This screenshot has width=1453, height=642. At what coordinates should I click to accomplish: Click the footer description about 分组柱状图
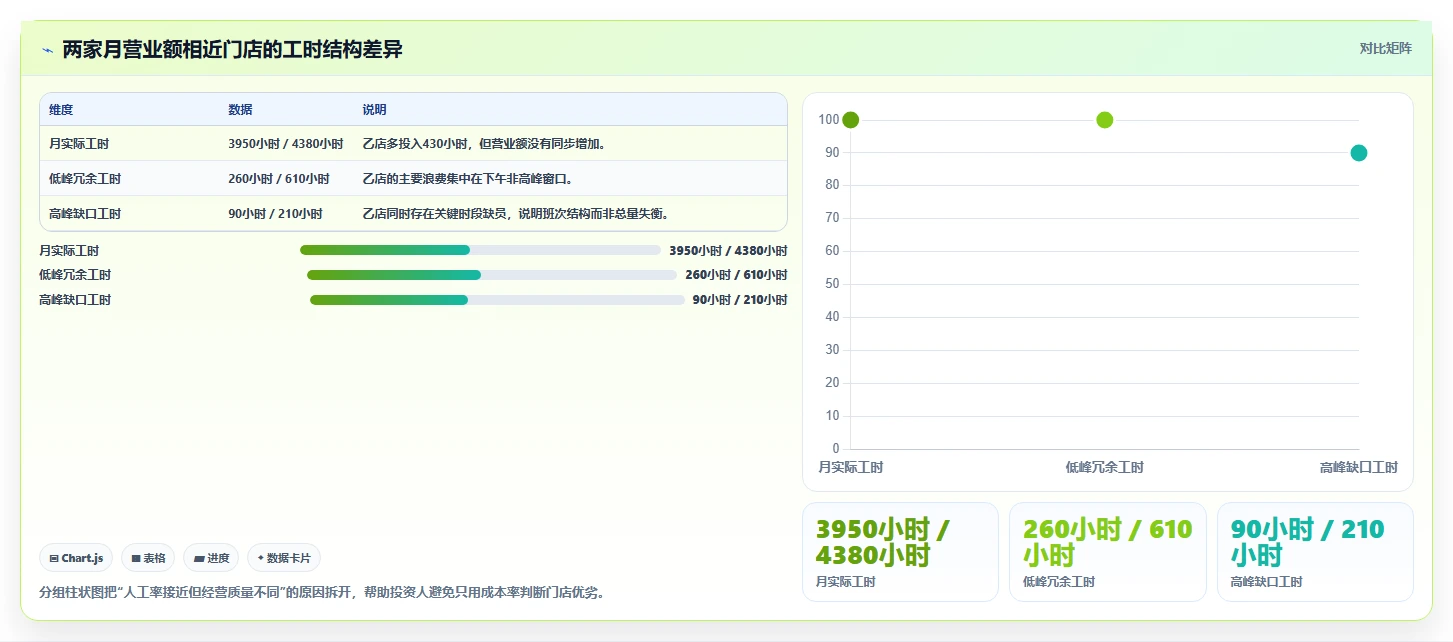(322, 592)
